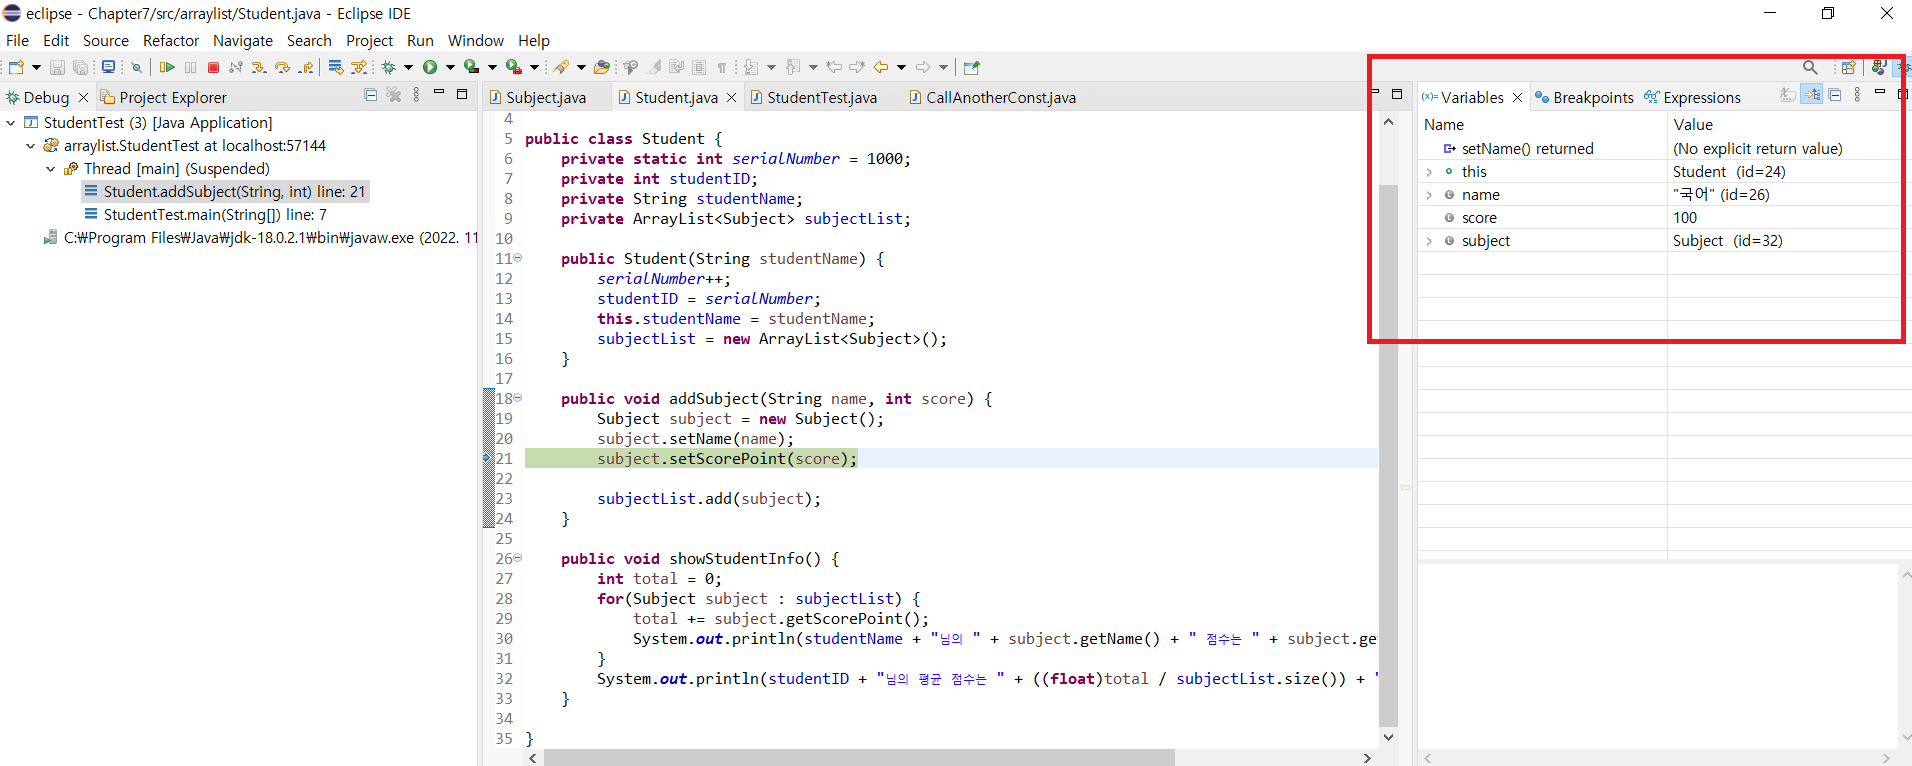Click the magnifier quick access search icon
The height and width of the screenshot is (766, 1912).
point(1810,67)
